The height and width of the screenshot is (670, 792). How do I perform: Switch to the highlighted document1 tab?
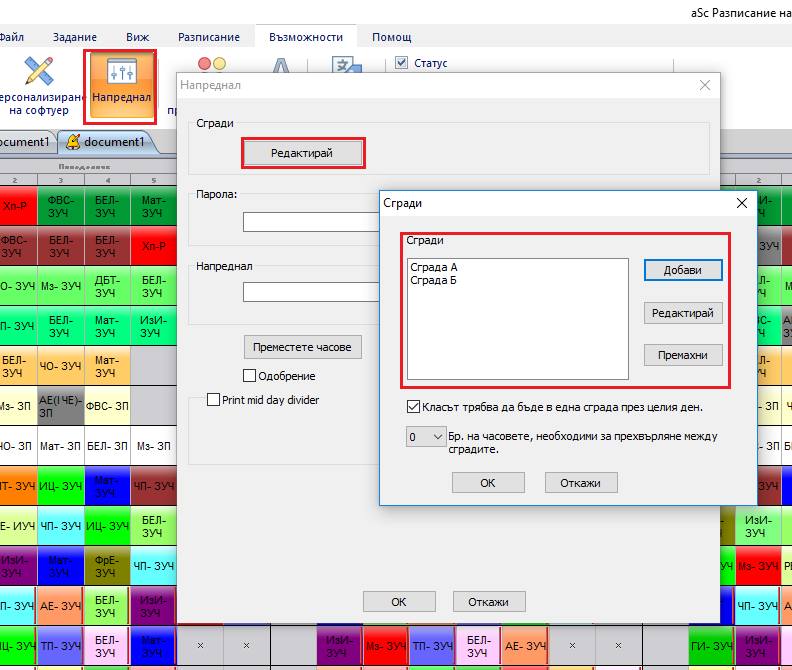click(x=105, y=142)
